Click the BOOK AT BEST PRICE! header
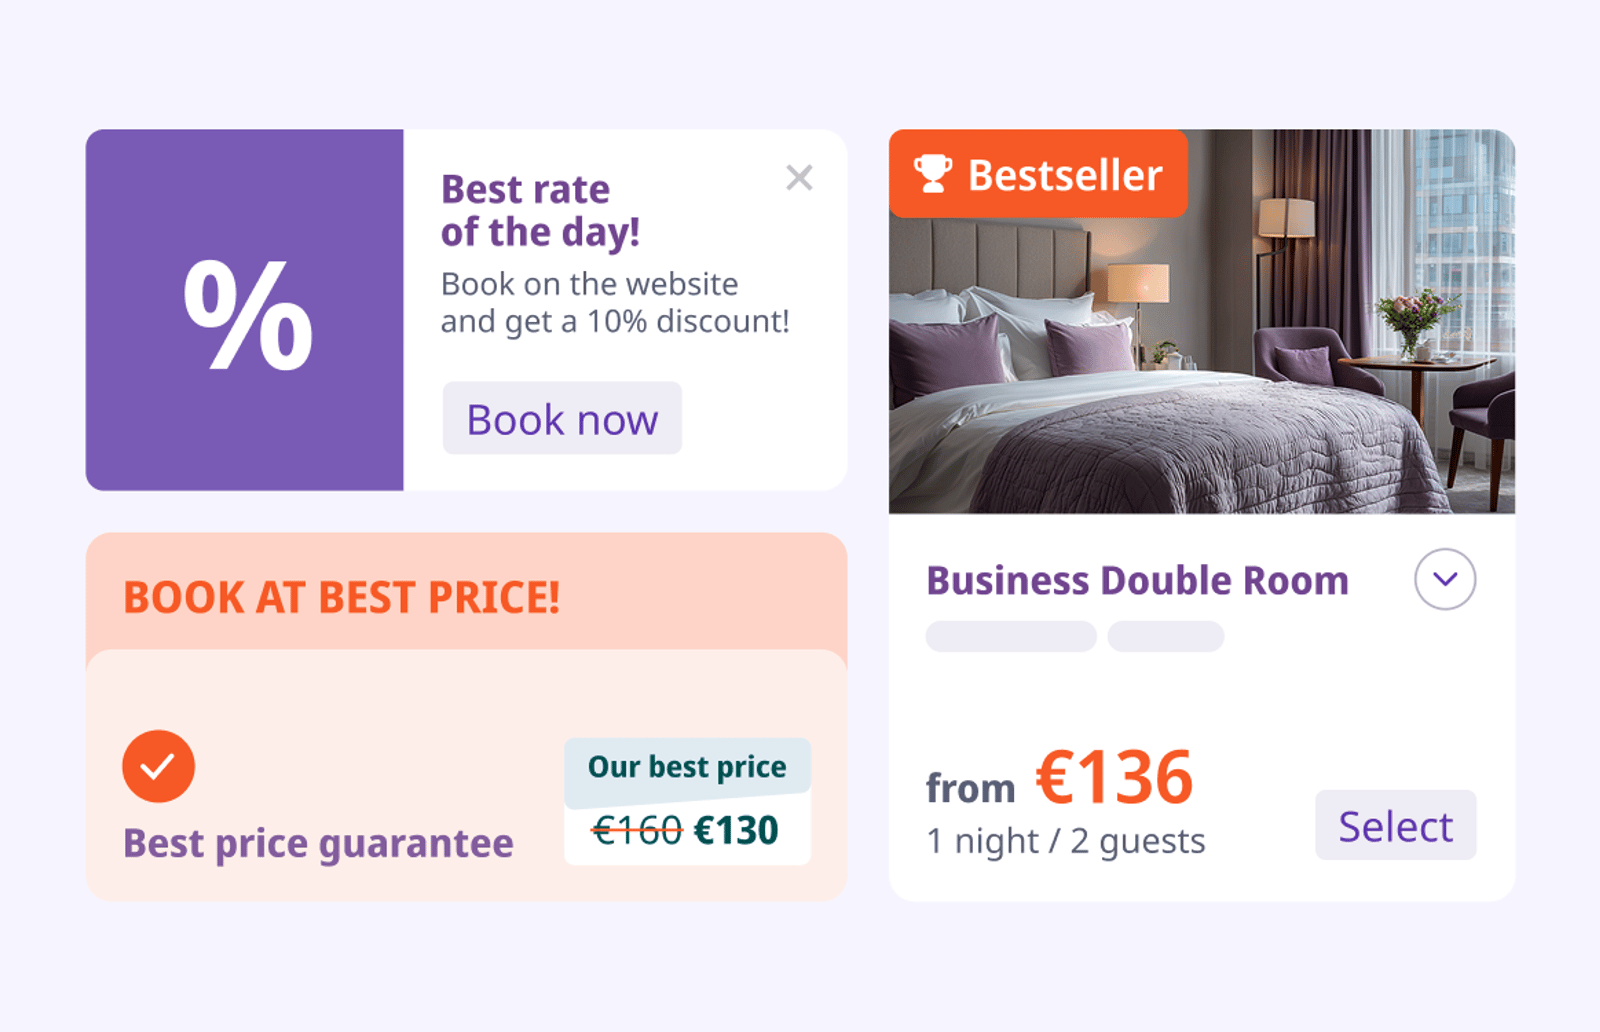The image size is (1600, 1032). 341,597
